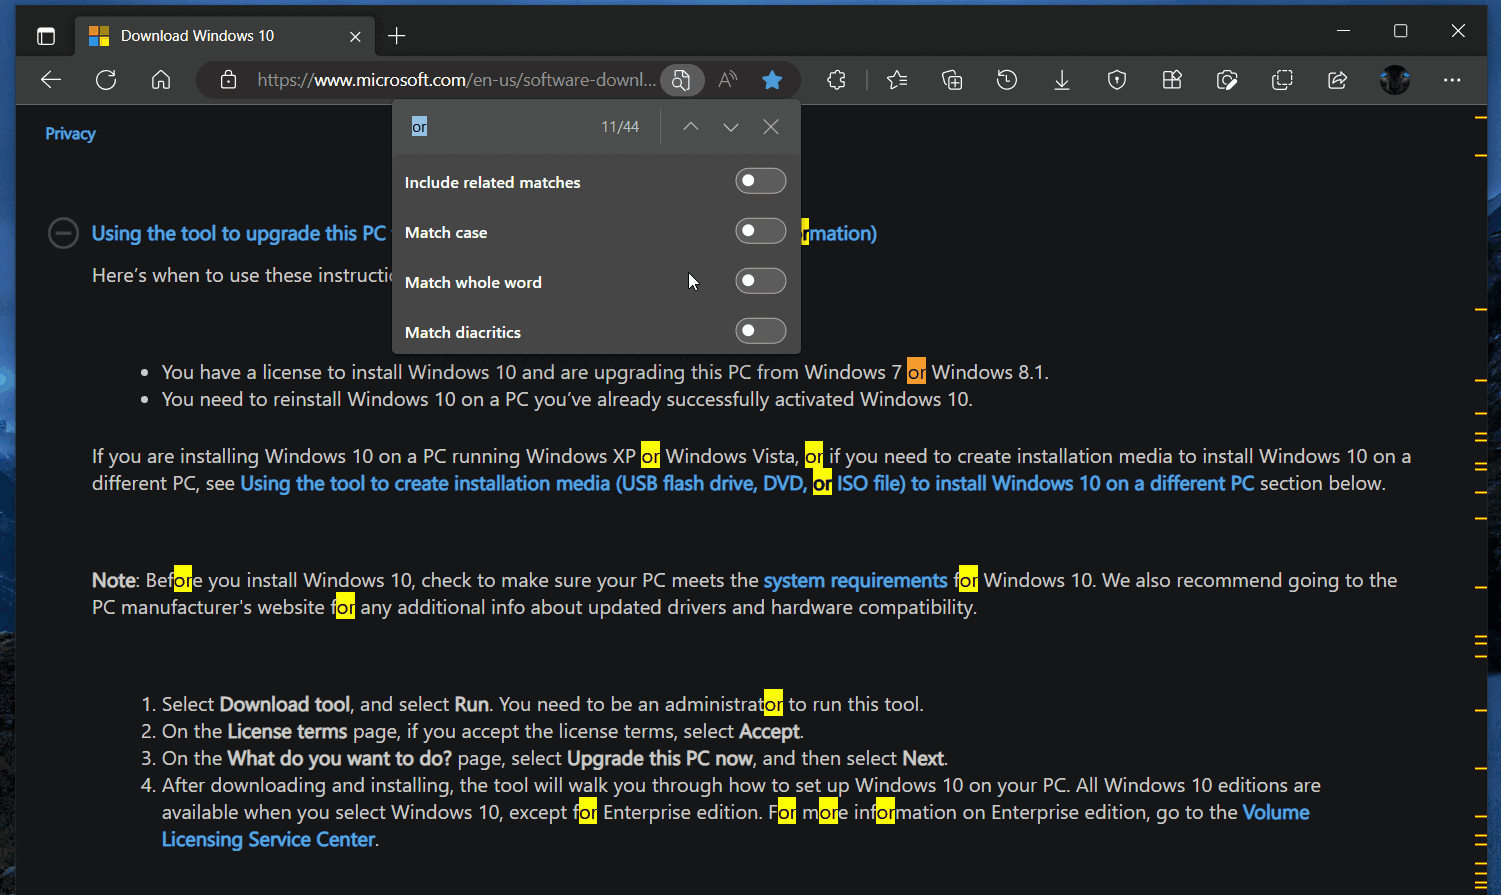Screen dimensions: 1501x895
Task: Turn on Include related matches
Action: (760, 181)
